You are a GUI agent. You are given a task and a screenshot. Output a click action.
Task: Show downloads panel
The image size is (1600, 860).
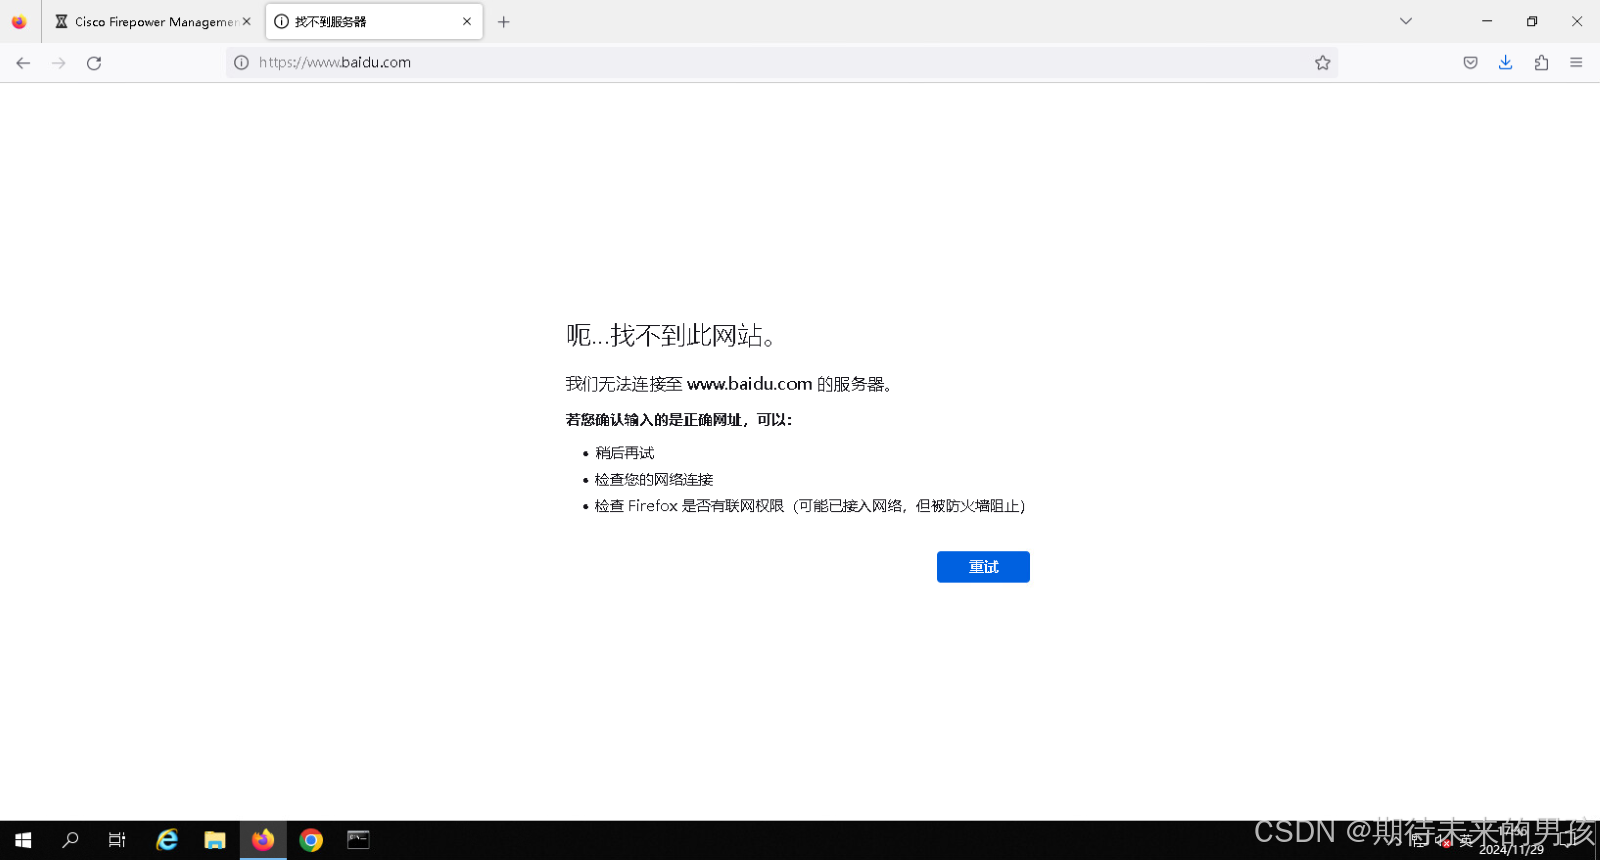click(x=1505, y=62)
